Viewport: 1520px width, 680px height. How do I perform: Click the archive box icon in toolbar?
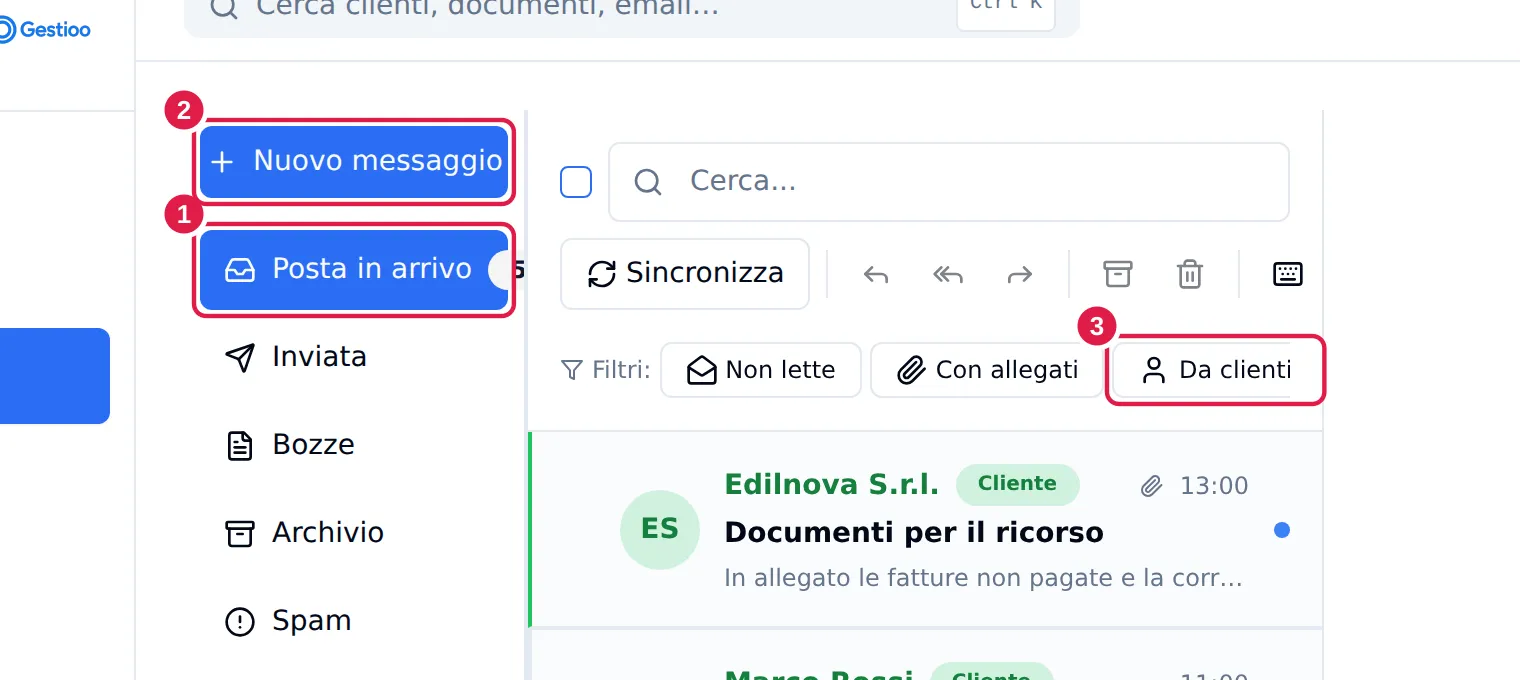click(1118, 274)
